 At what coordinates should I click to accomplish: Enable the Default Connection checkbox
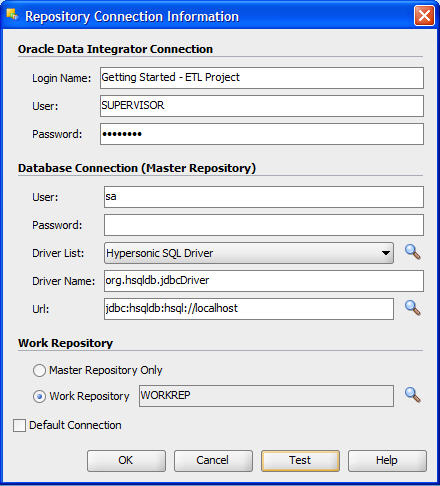point(19,426)
